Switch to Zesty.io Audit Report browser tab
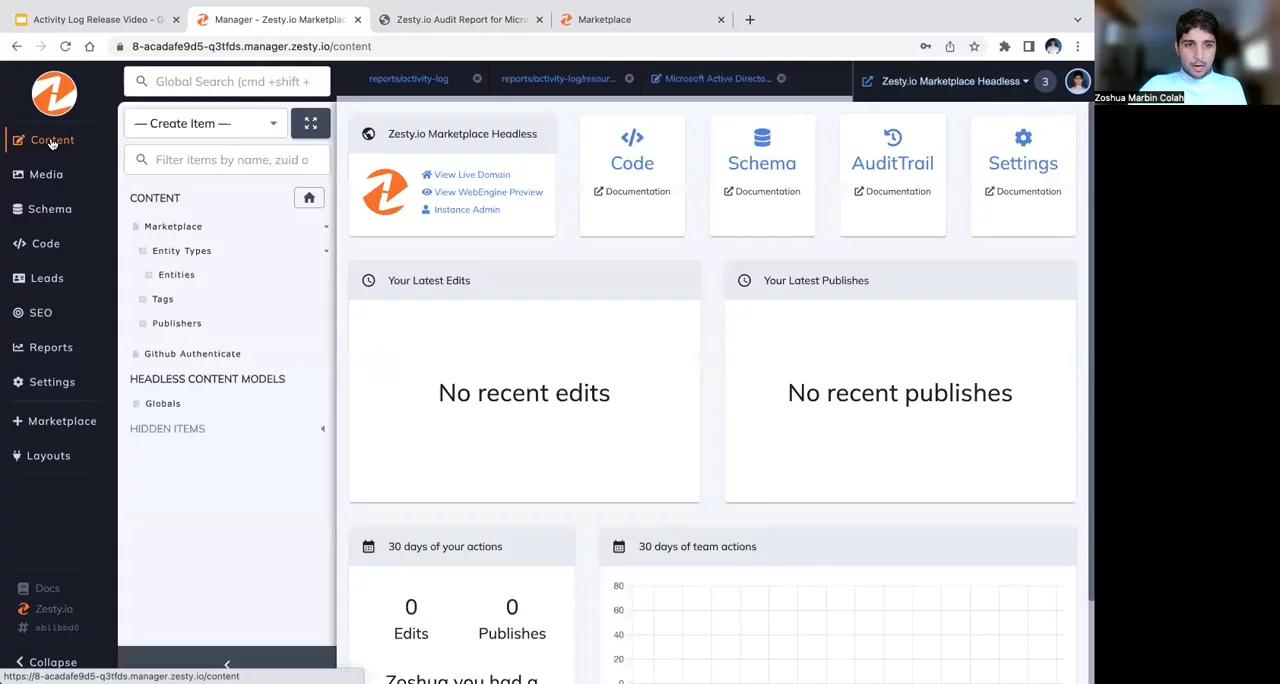The width and height of the screenshot is (1280, 684). [461, 19]
